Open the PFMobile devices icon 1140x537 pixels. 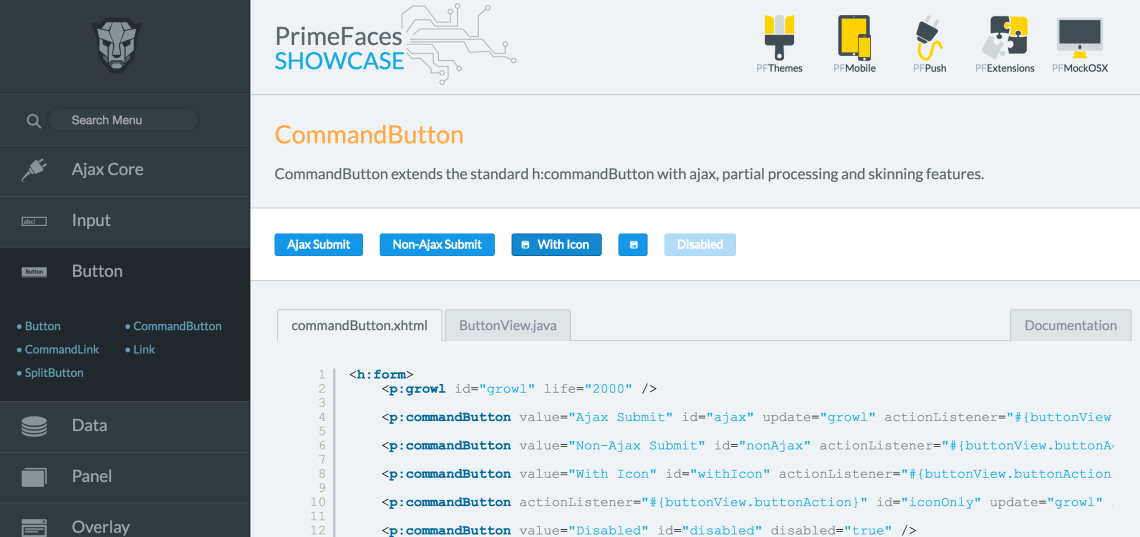(854, 37)
